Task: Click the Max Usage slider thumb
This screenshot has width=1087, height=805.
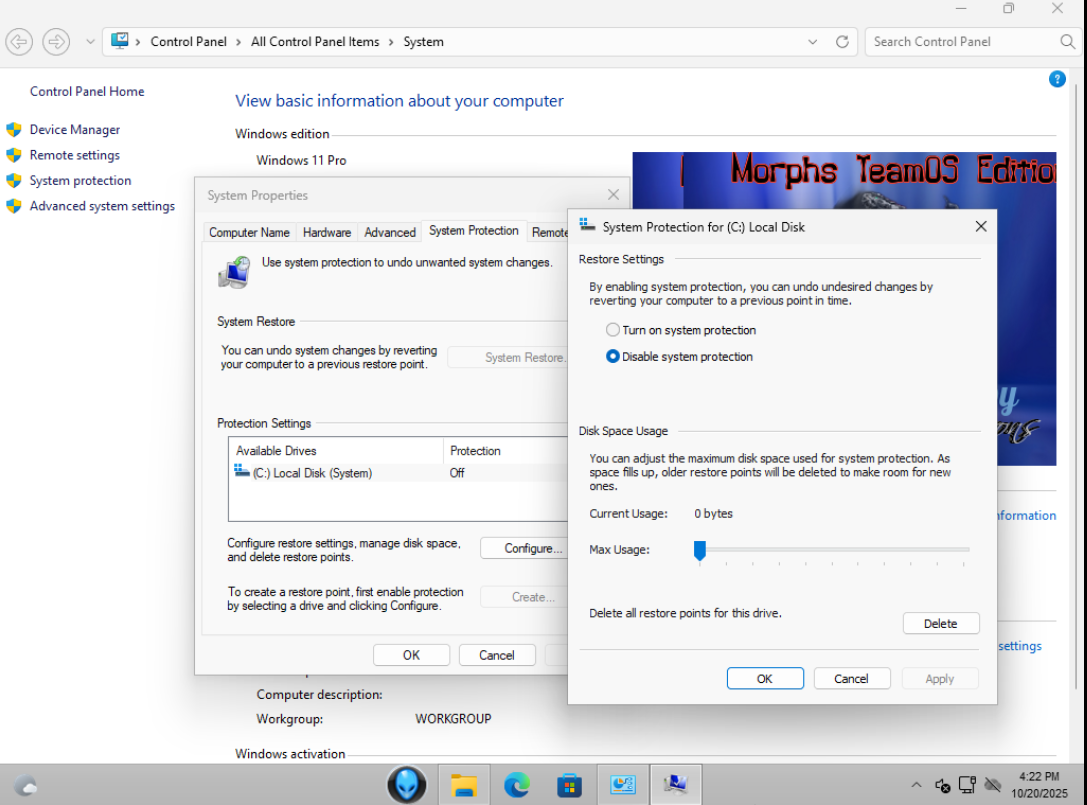Action: (699, 551)
